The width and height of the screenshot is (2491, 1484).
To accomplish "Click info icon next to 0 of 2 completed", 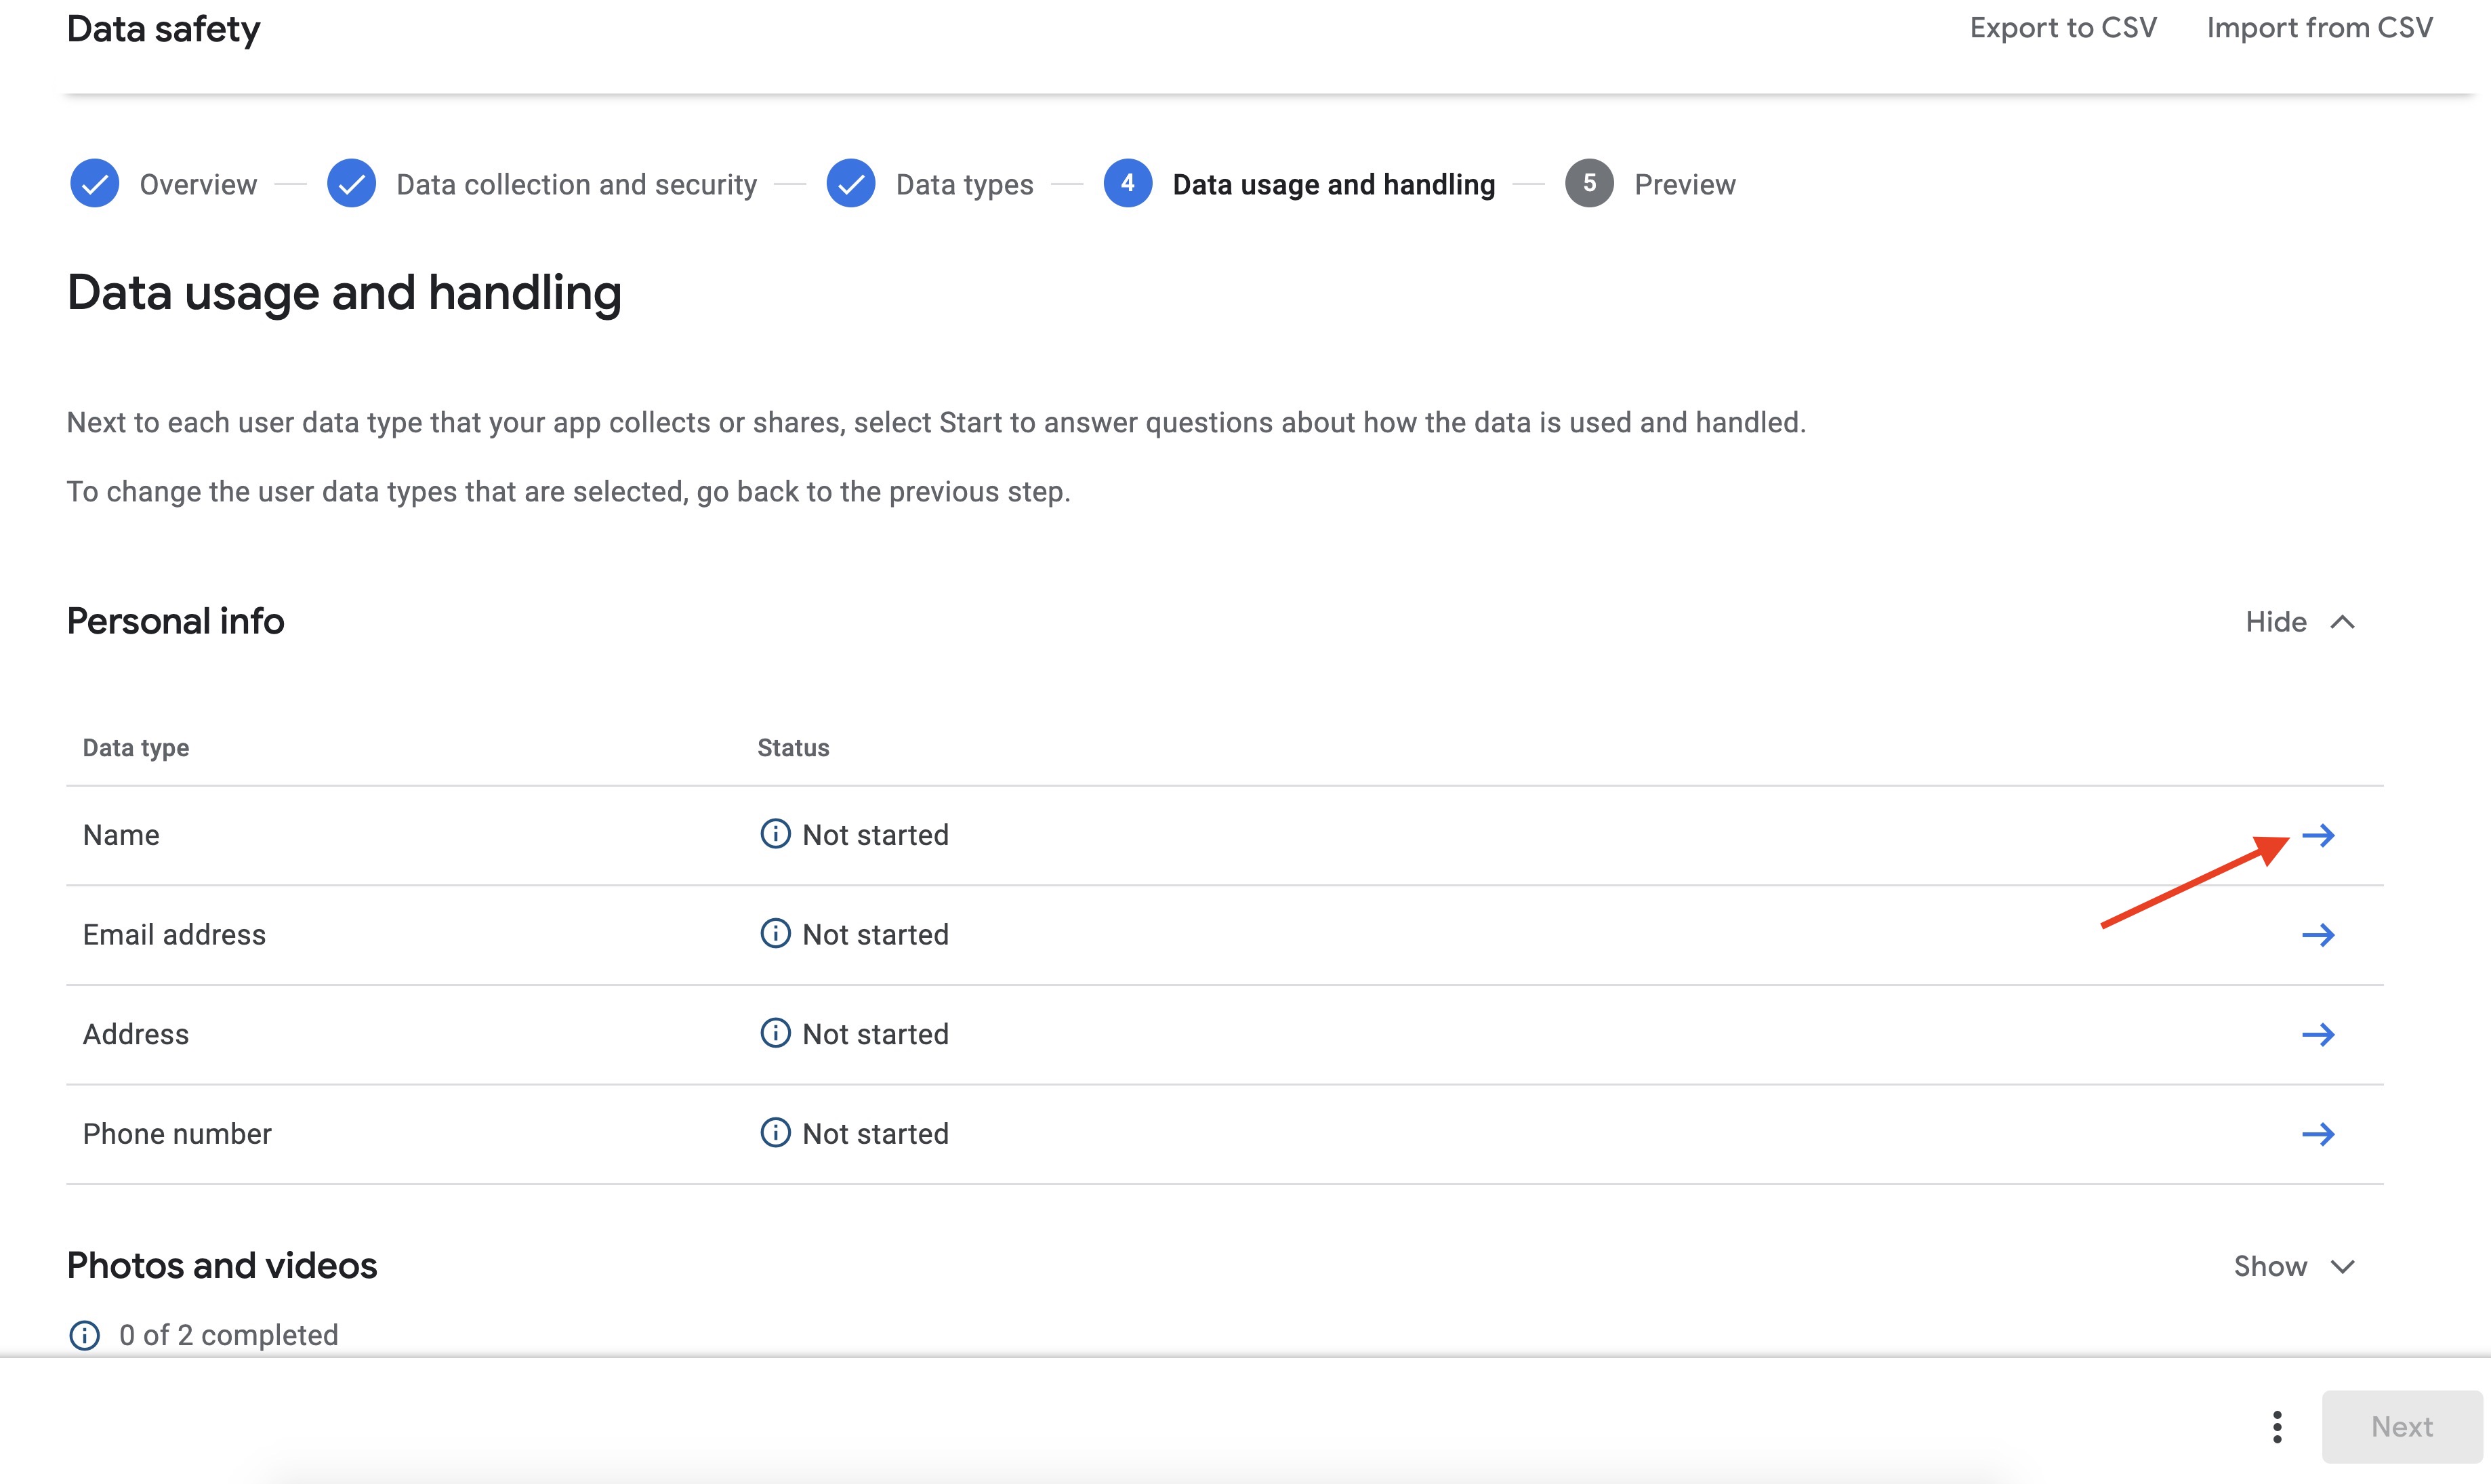I will 84,1335.
